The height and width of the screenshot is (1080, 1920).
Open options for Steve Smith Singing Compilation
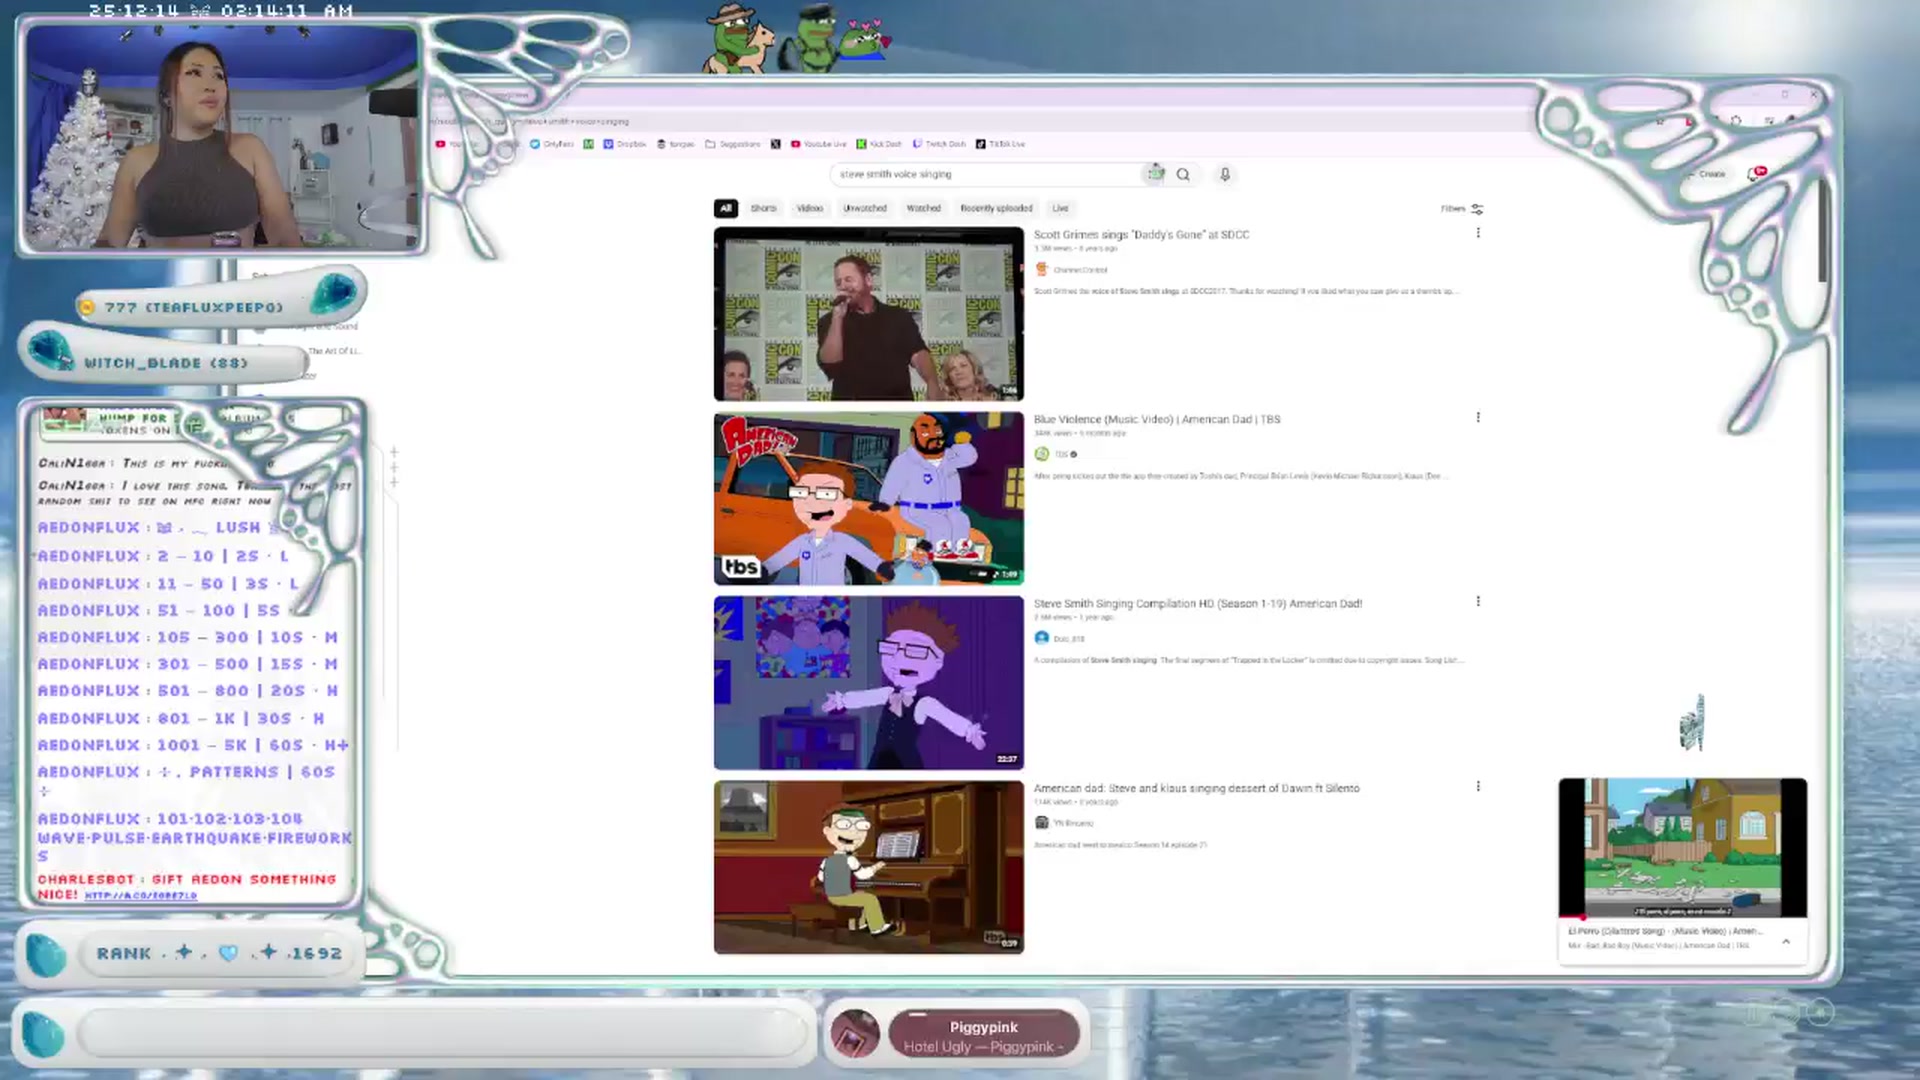coord(1478,602)
